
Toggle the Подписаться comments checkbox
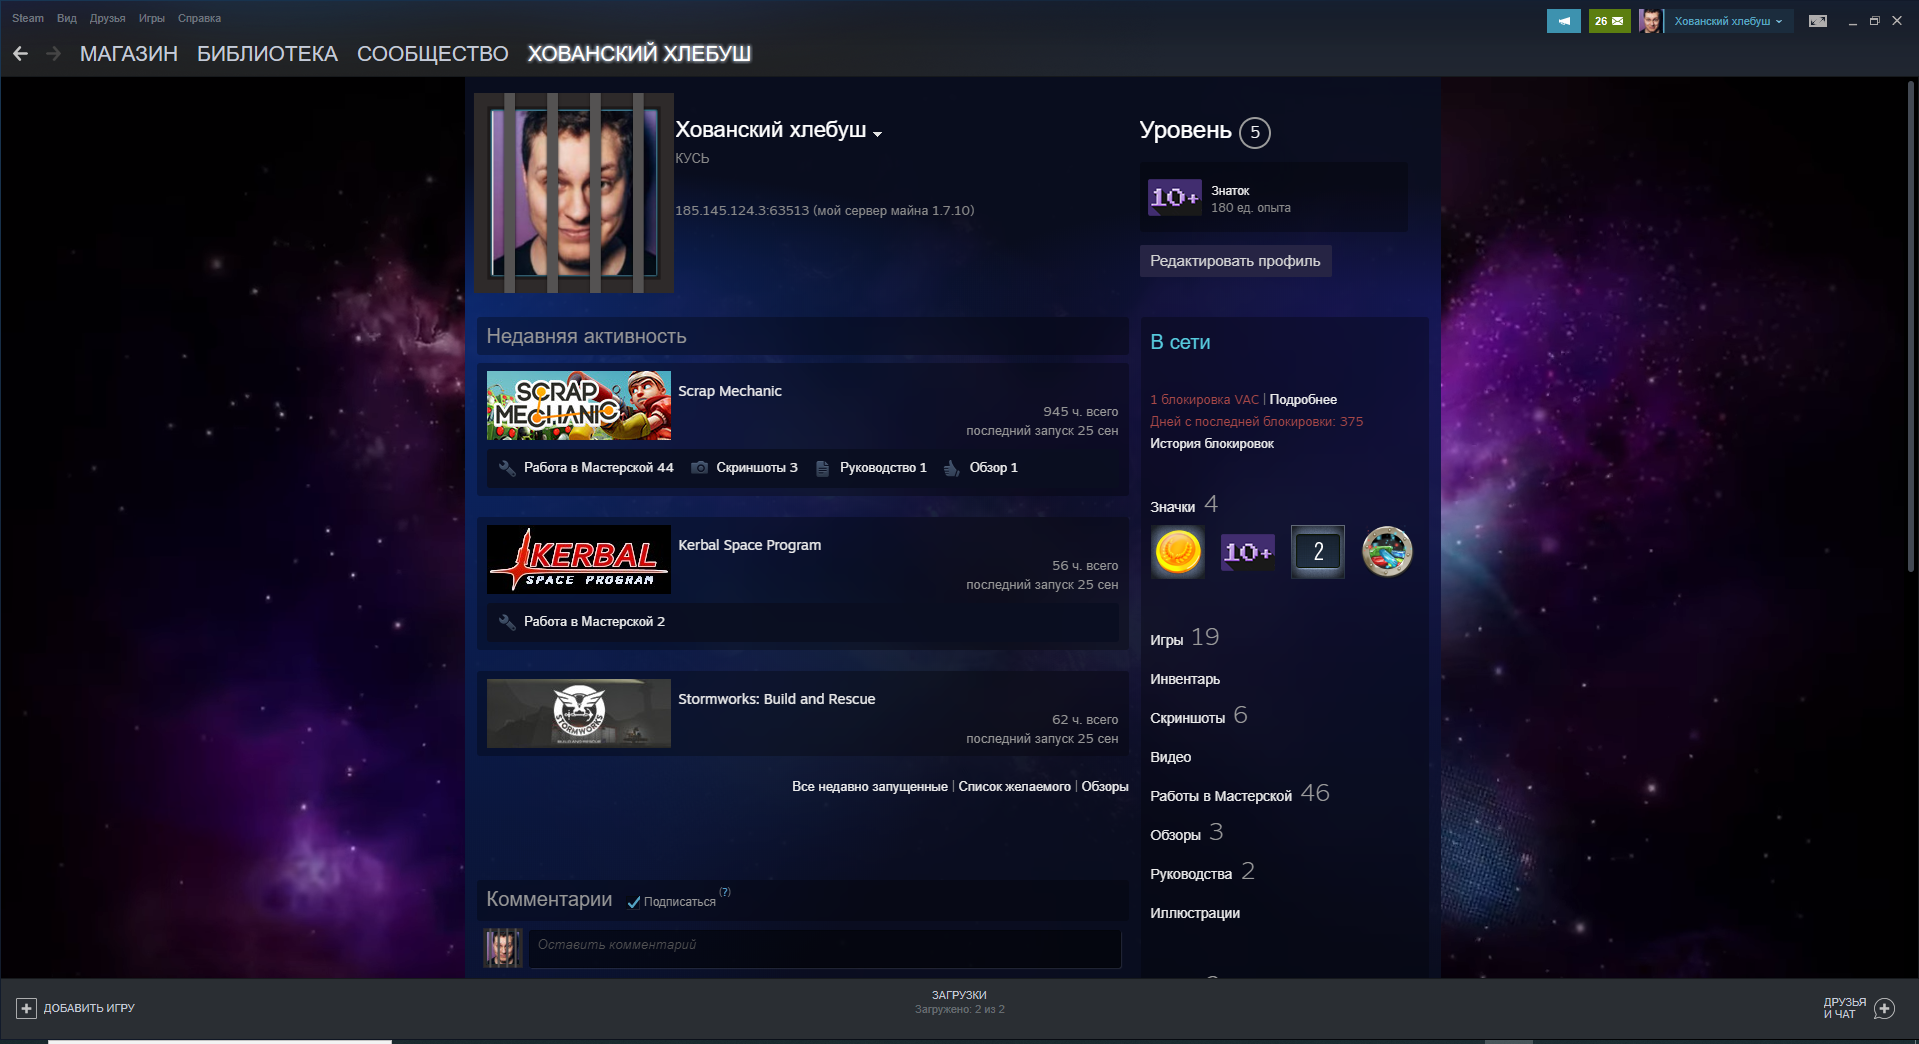(634, 902)
